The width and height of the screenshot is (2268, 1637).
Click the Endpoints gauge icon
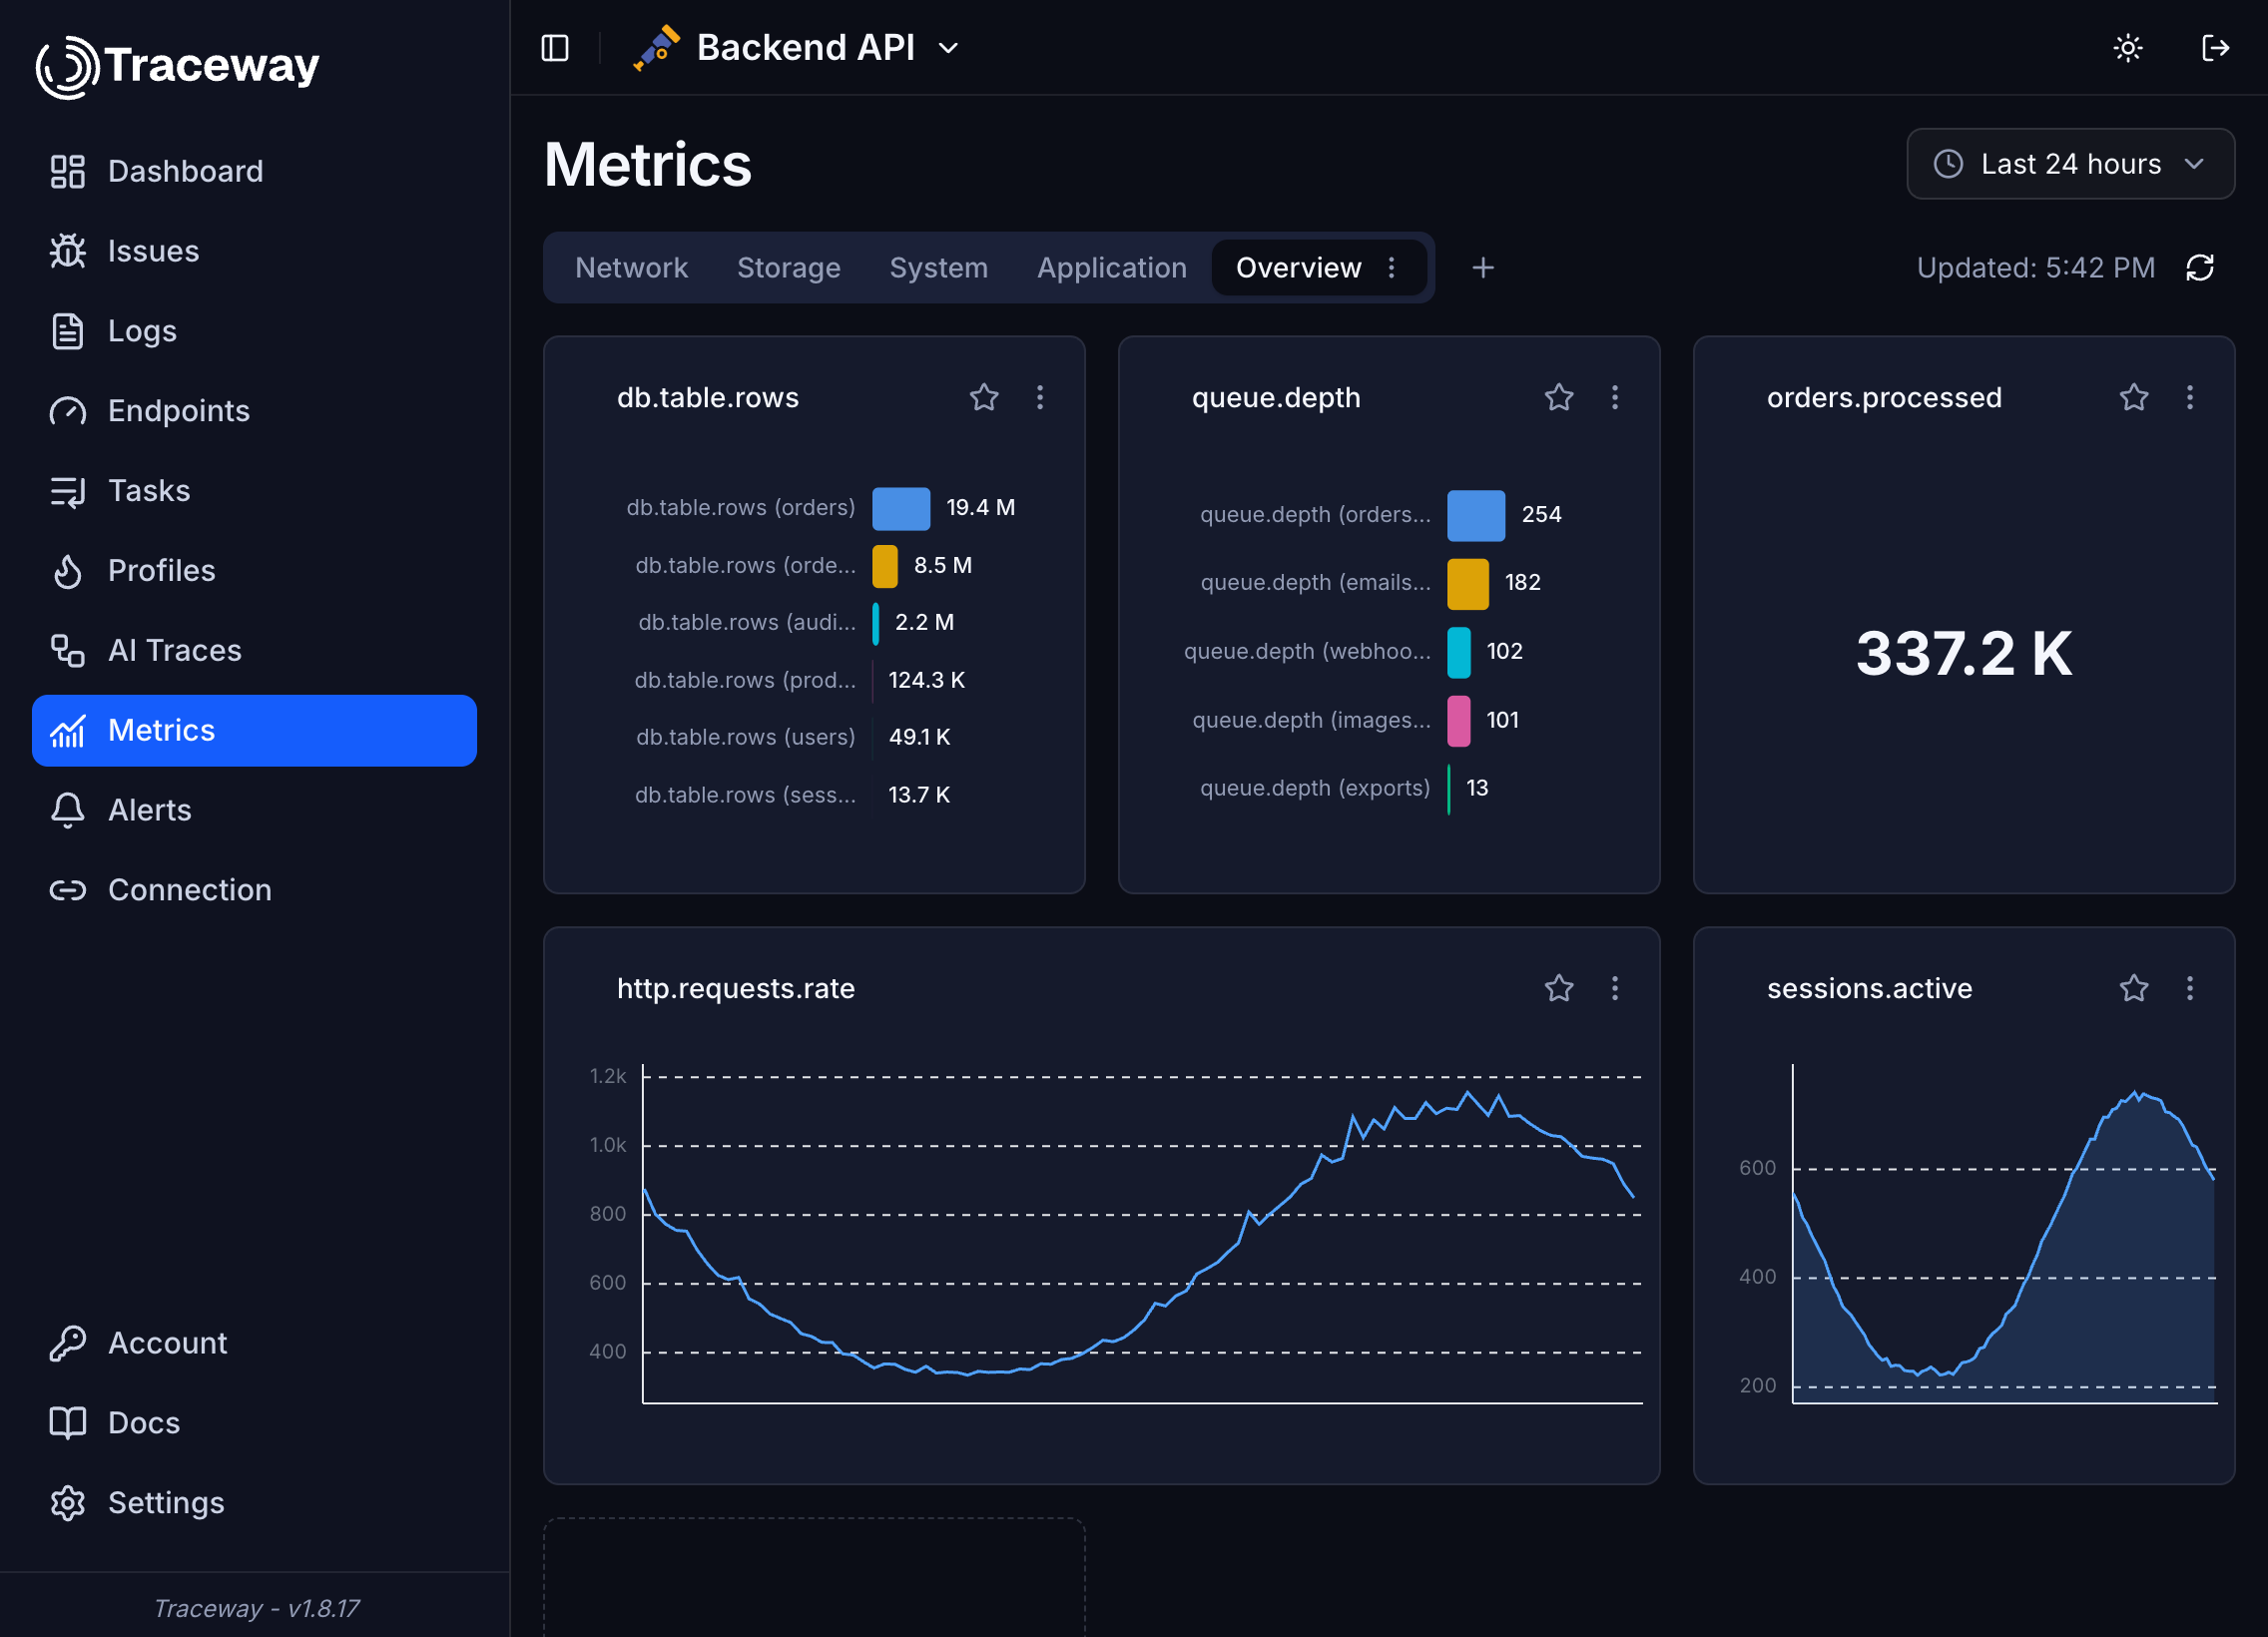tap(68, 411)
